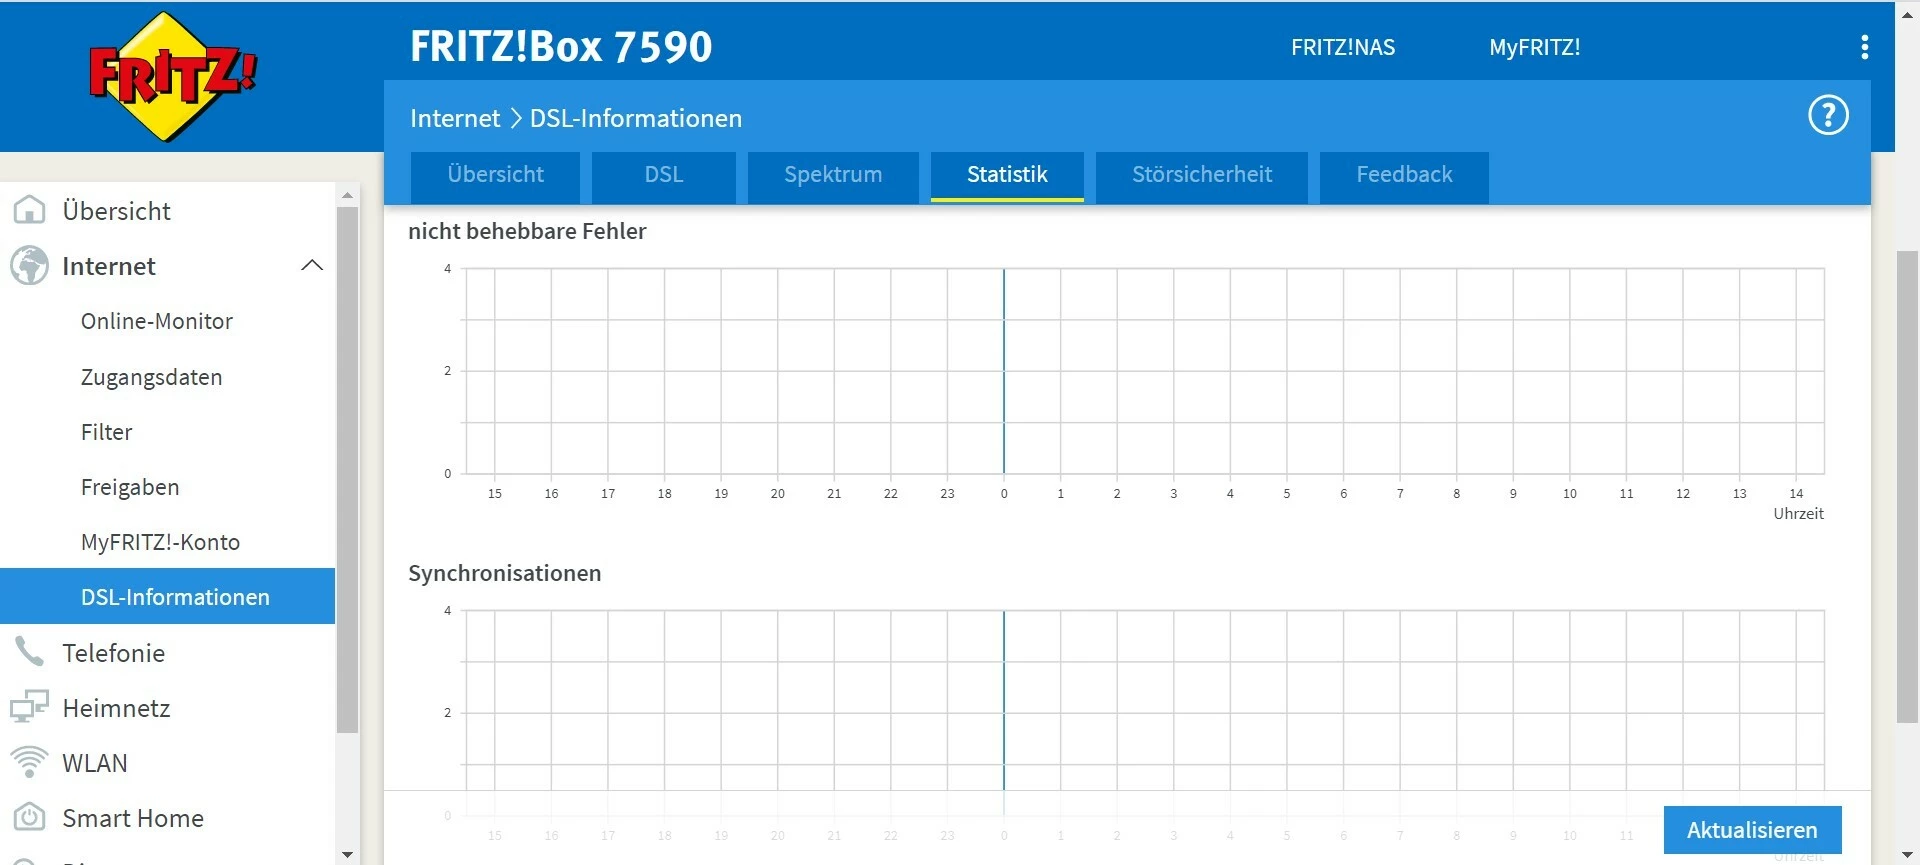Collapse the Internet menu chevron
This screenshot has height=865, width=1920.
click(312, 265)
